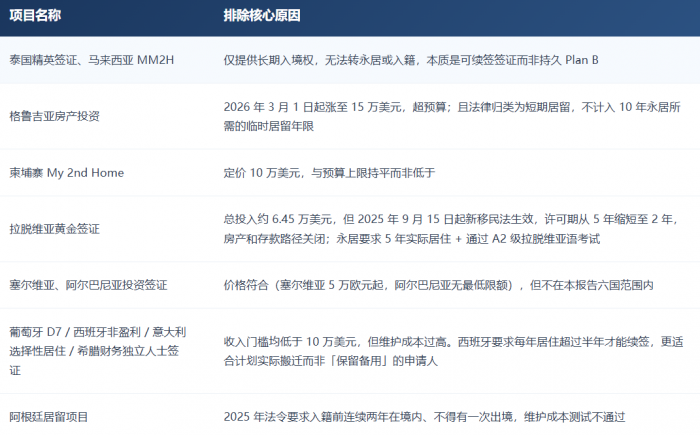Select the 泰国精英签证、马来西亚 MM2H cell
Image resolution: width=700 pixels, height=435 pixels.
click(92, 60)
